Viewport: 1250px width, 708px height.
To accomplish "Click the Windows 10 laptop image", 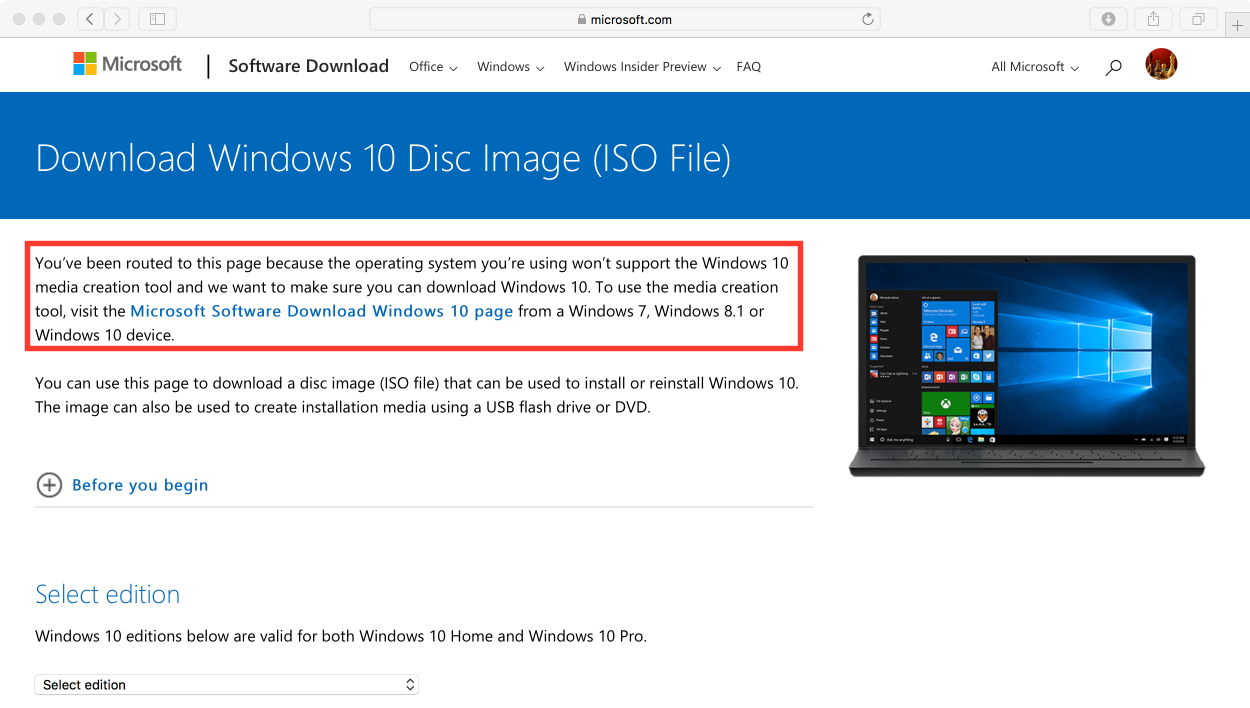I will point(1027,365).
